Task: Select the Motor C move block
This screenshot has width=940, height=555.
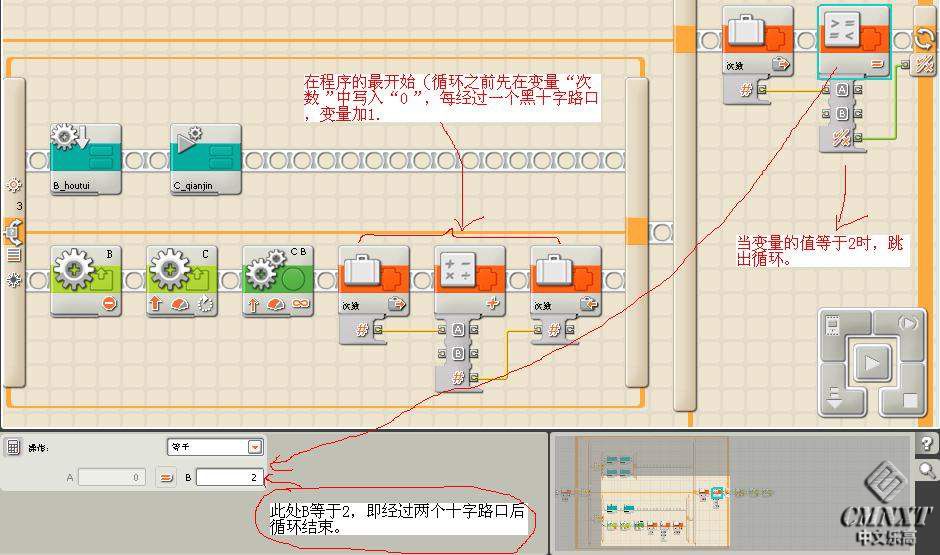Action: coord(182,280)
